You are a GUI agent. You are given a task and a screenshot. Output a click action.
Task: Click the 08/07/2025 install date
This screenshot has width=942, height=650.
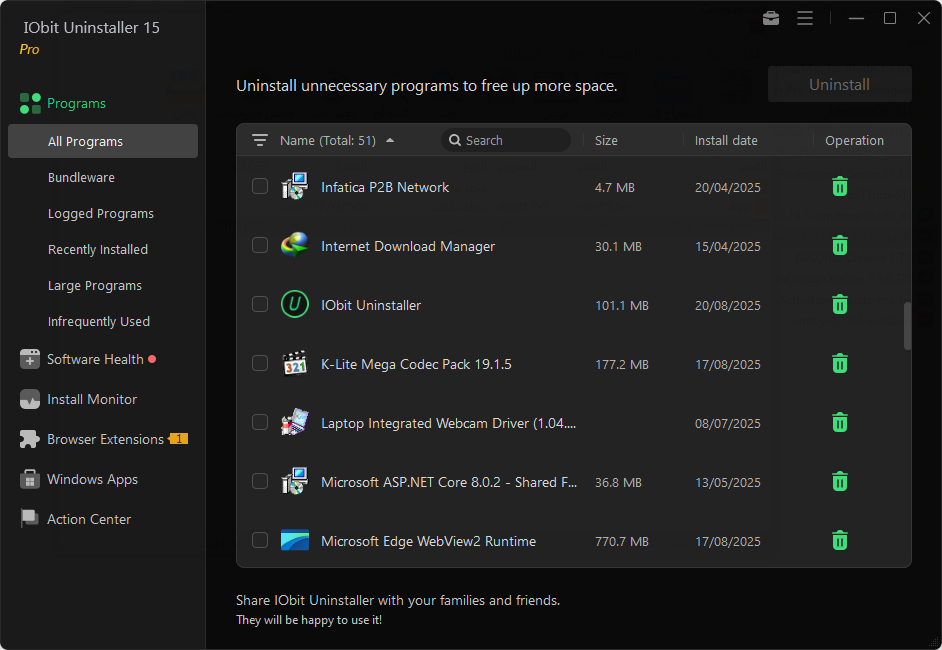tap(728, 424)
